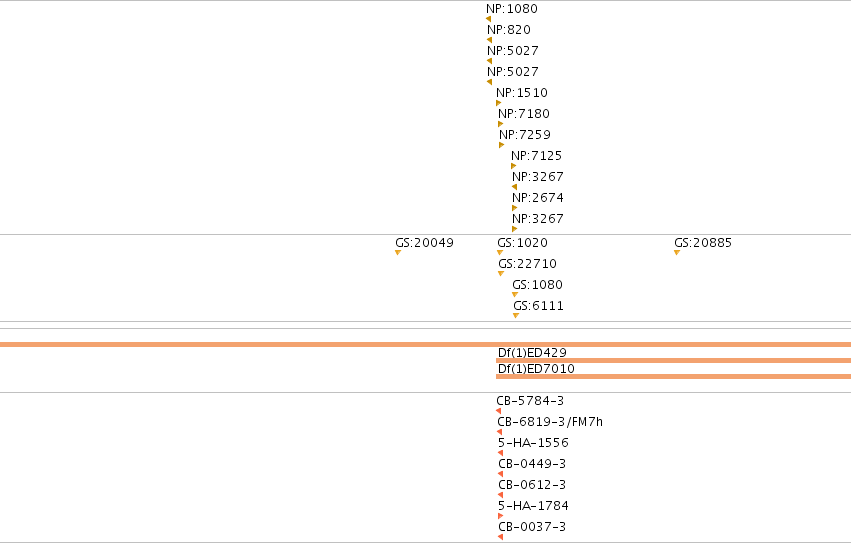Click the red arrow beneath CB-0037-3
The width and height of the screenshot is (851, 543).
[x=500, y=537]
